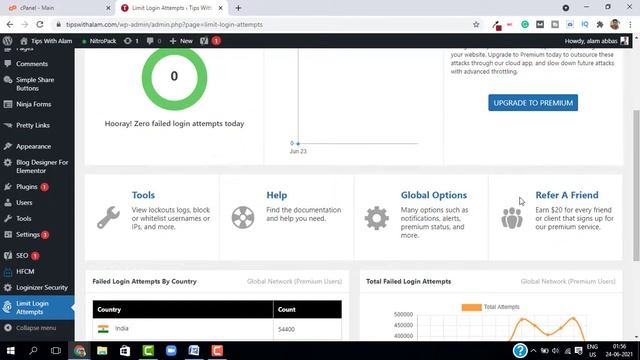Open Plugins menu in sidebar

coord(27,187)
